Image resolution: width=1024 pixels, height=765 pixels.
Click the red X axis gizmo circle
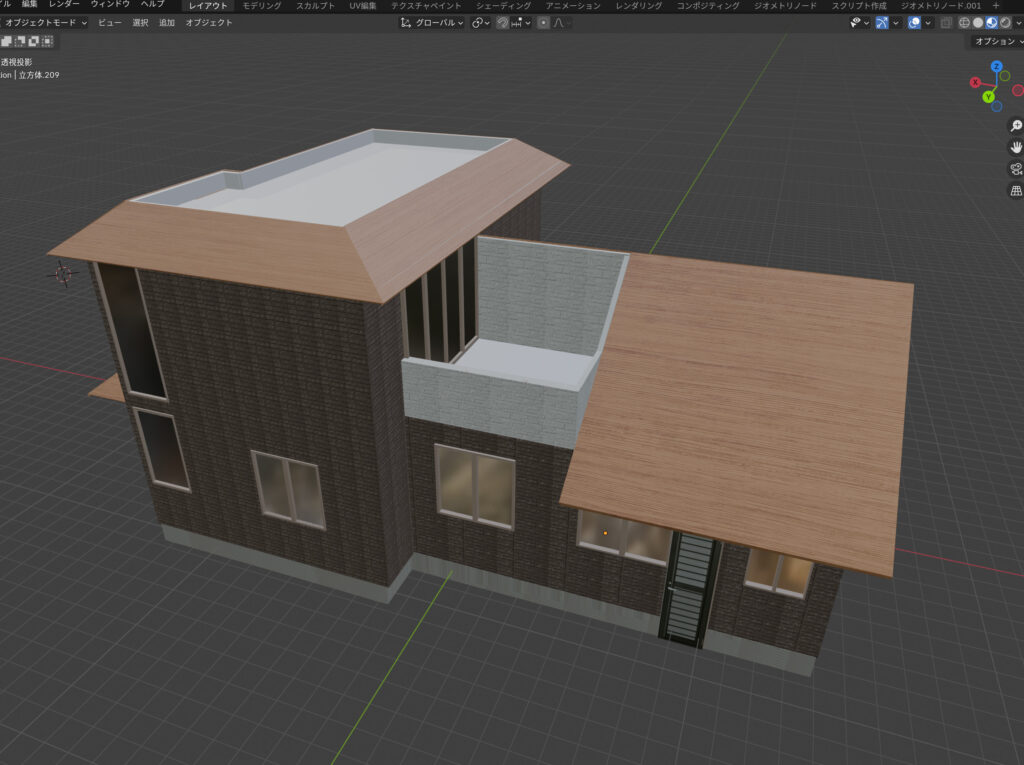point(975,82)
